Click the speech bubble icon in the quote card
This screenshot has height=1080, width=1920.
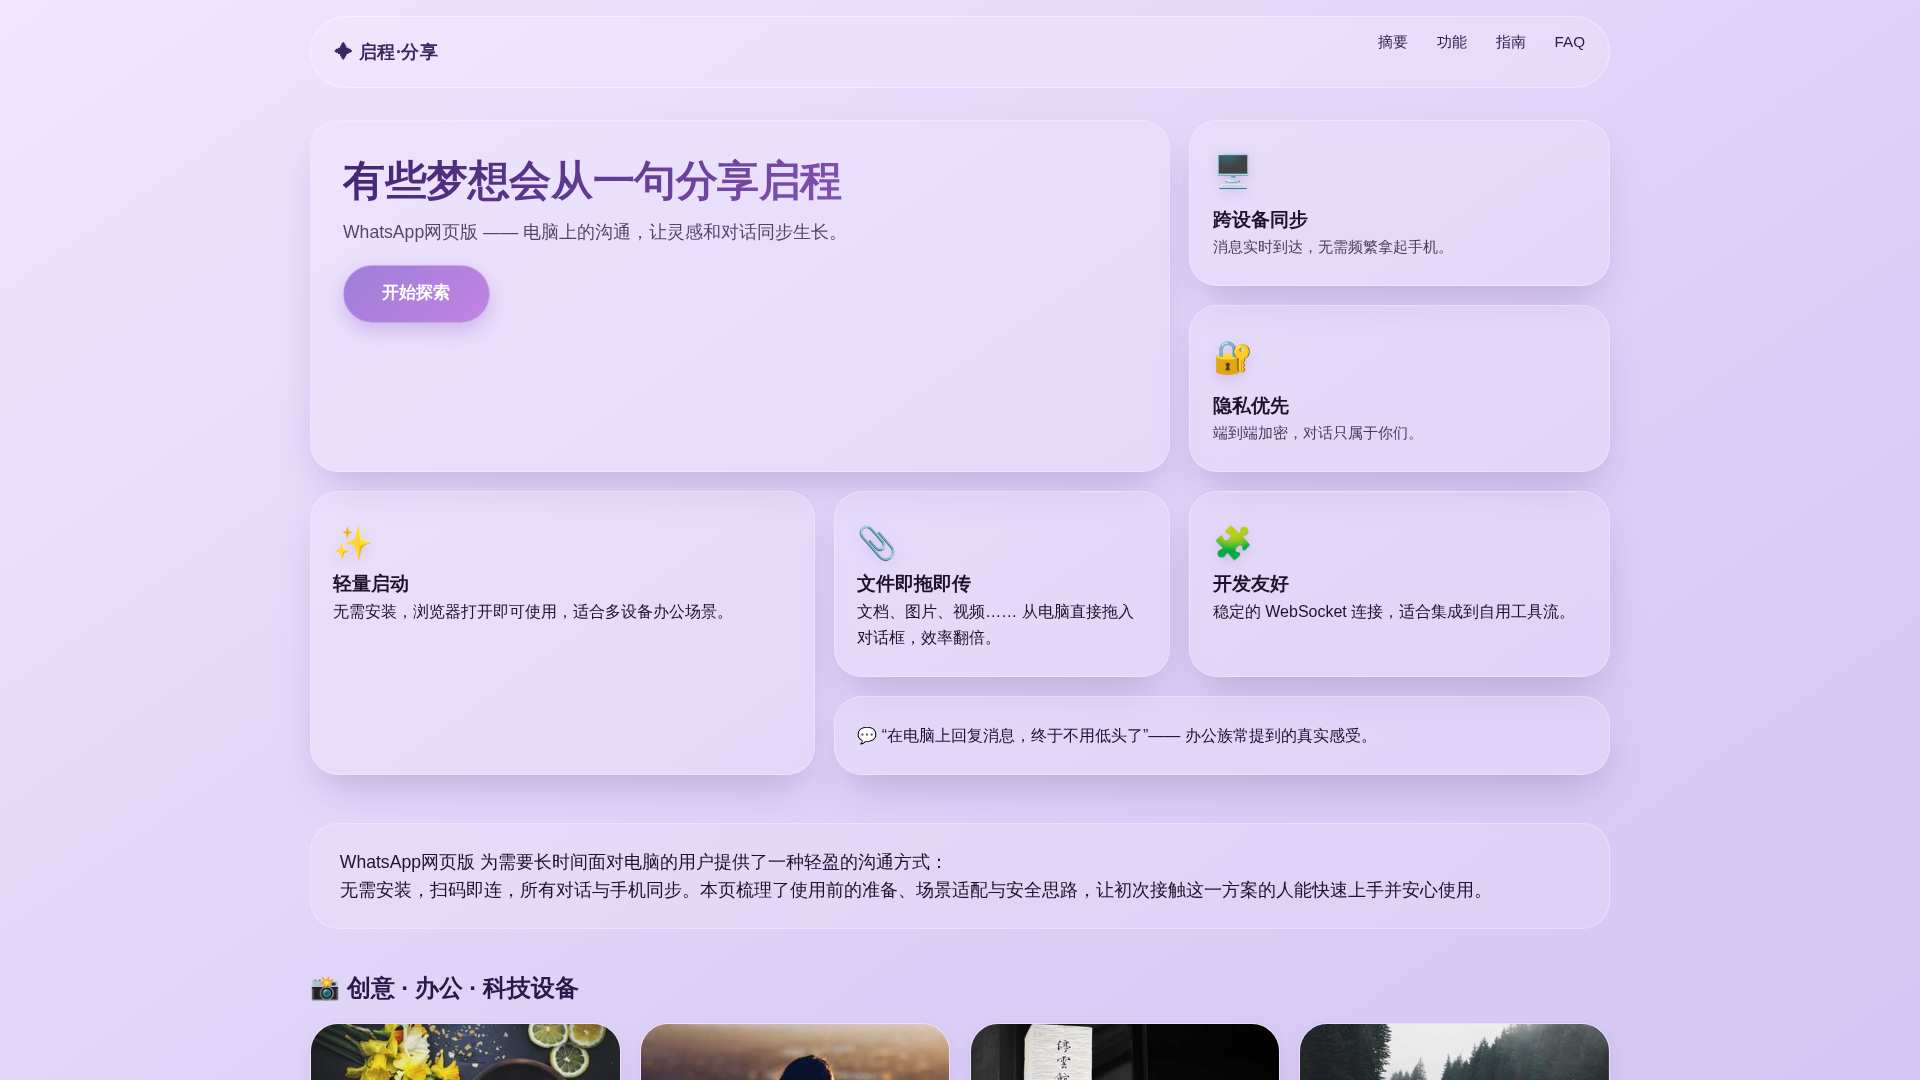(867, 736)
